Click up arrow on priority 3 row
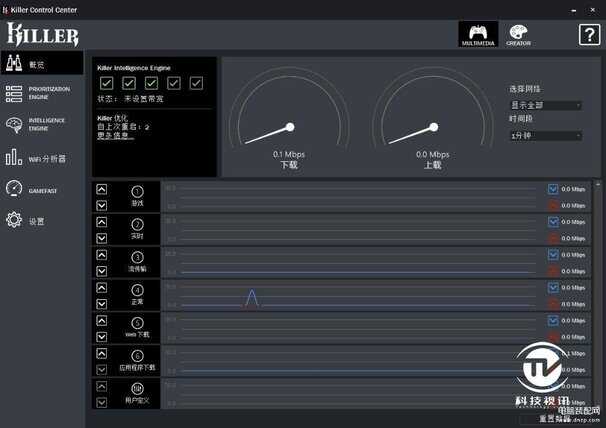Image resolution: width=606 pixels, height=428 pixels. click(101, 255)
